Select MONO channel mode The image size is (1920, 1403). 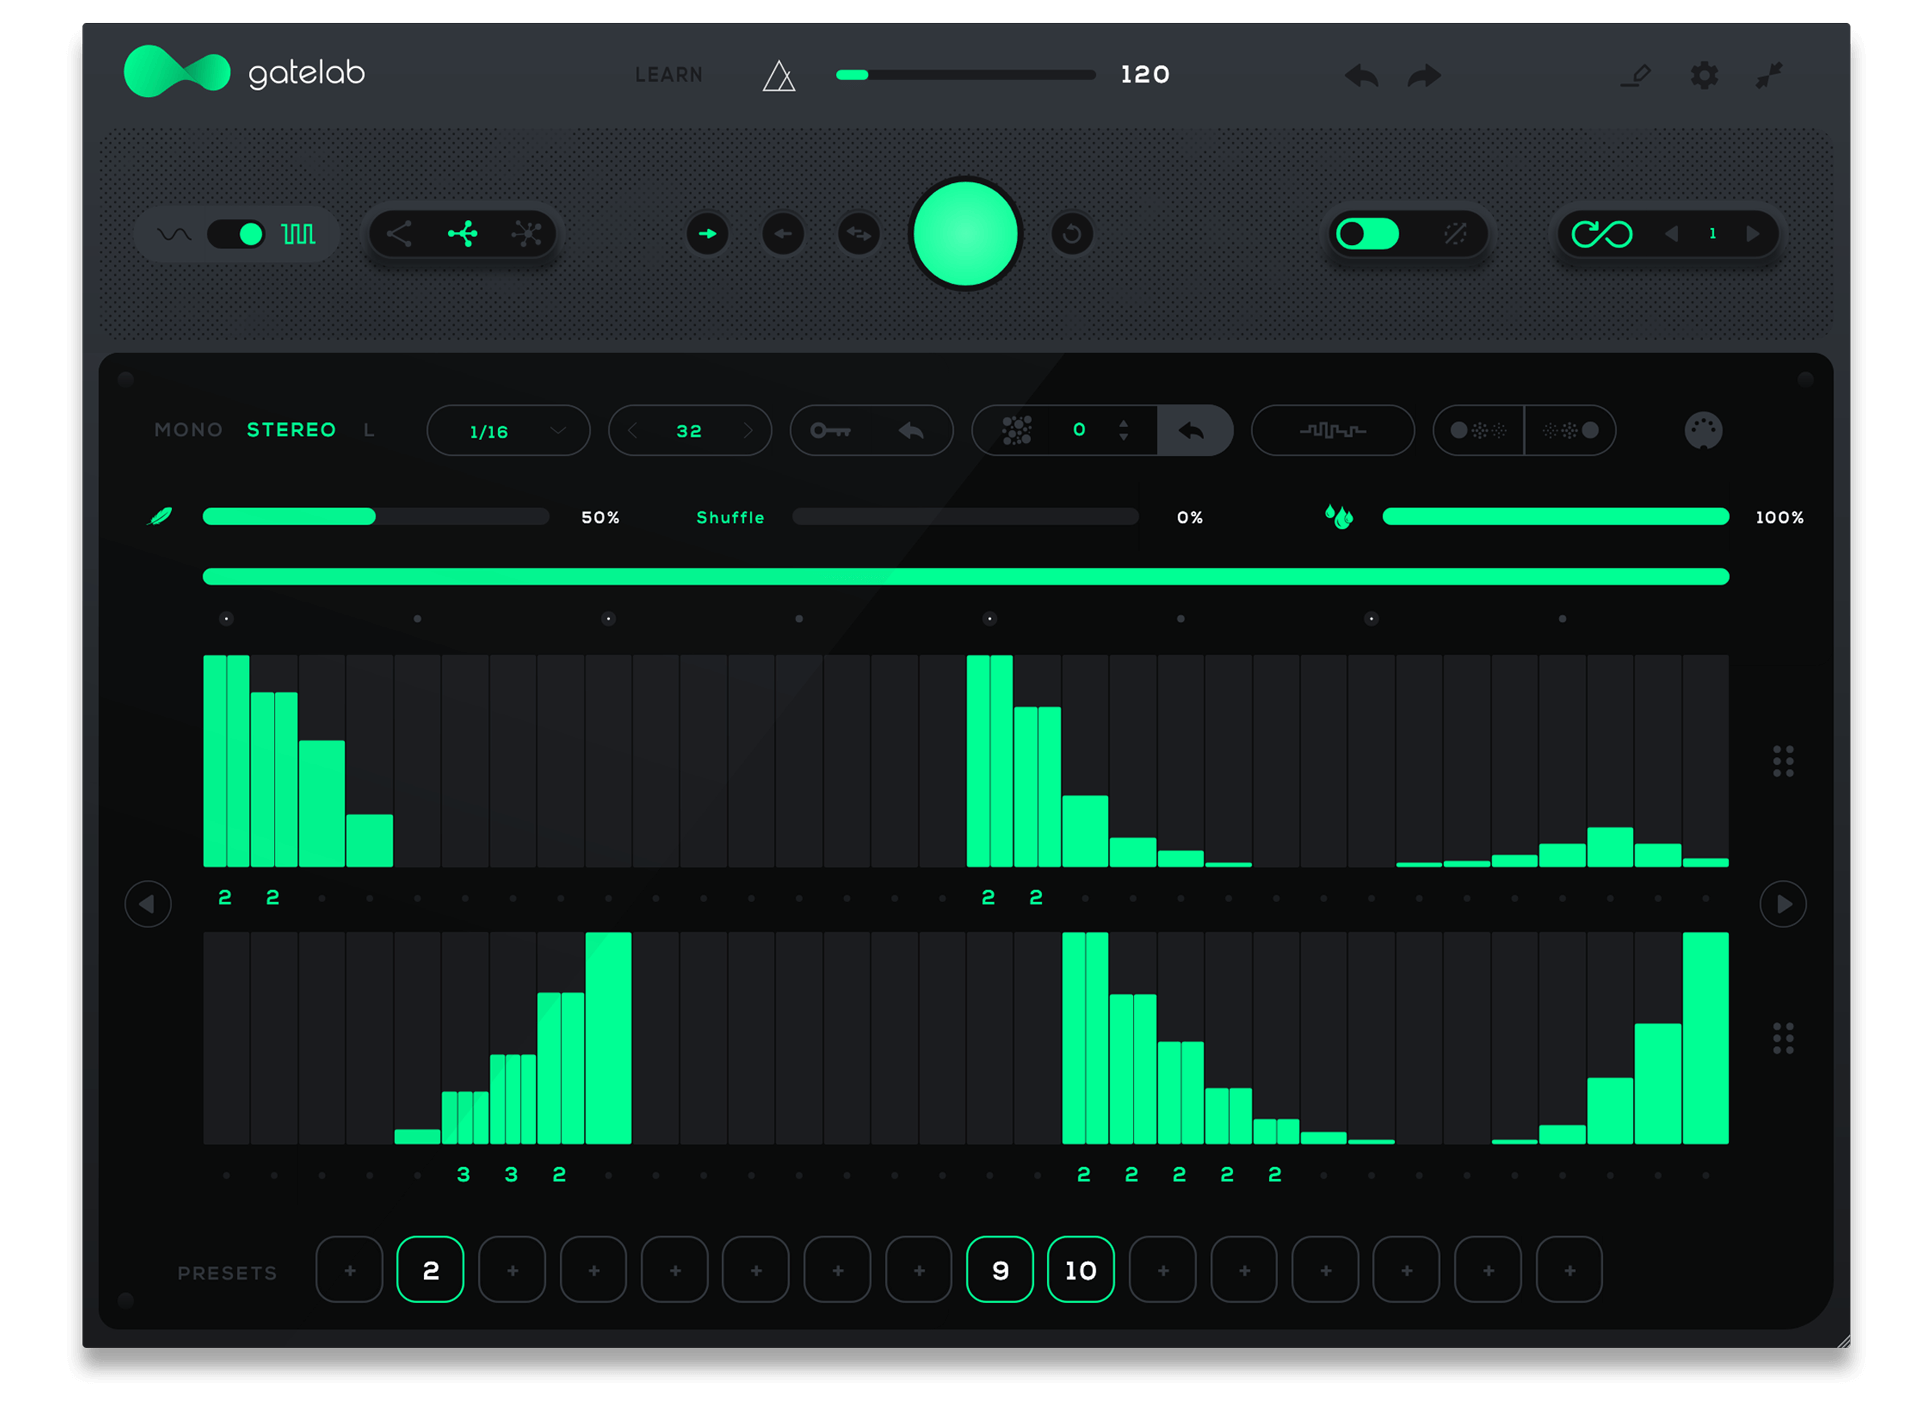188,430
